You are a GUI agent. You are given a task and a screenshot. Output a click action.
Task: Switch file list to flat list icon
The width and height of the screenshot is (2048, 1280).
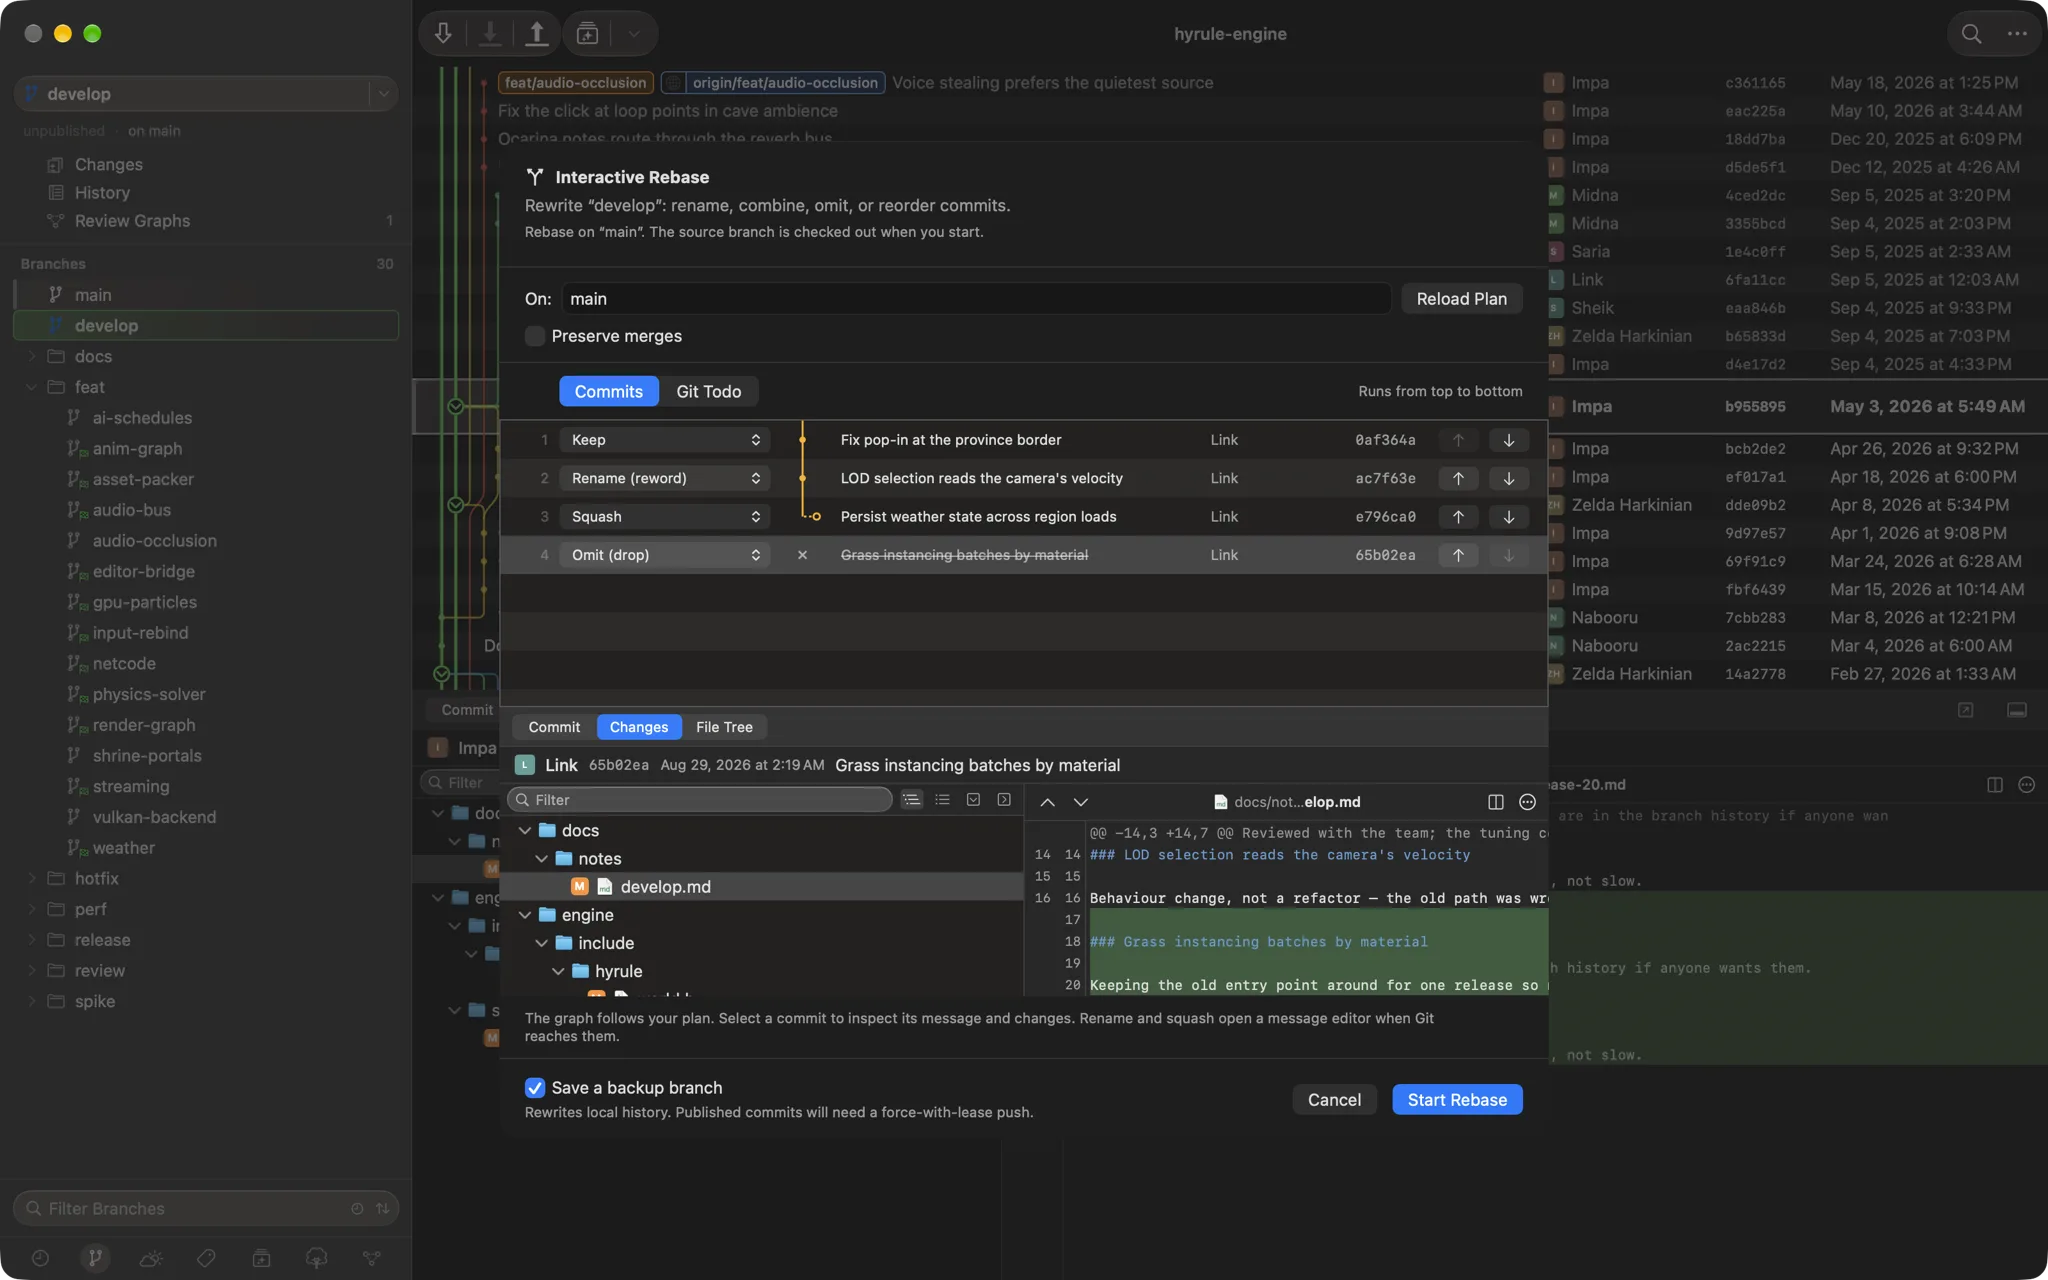point(942,800)
